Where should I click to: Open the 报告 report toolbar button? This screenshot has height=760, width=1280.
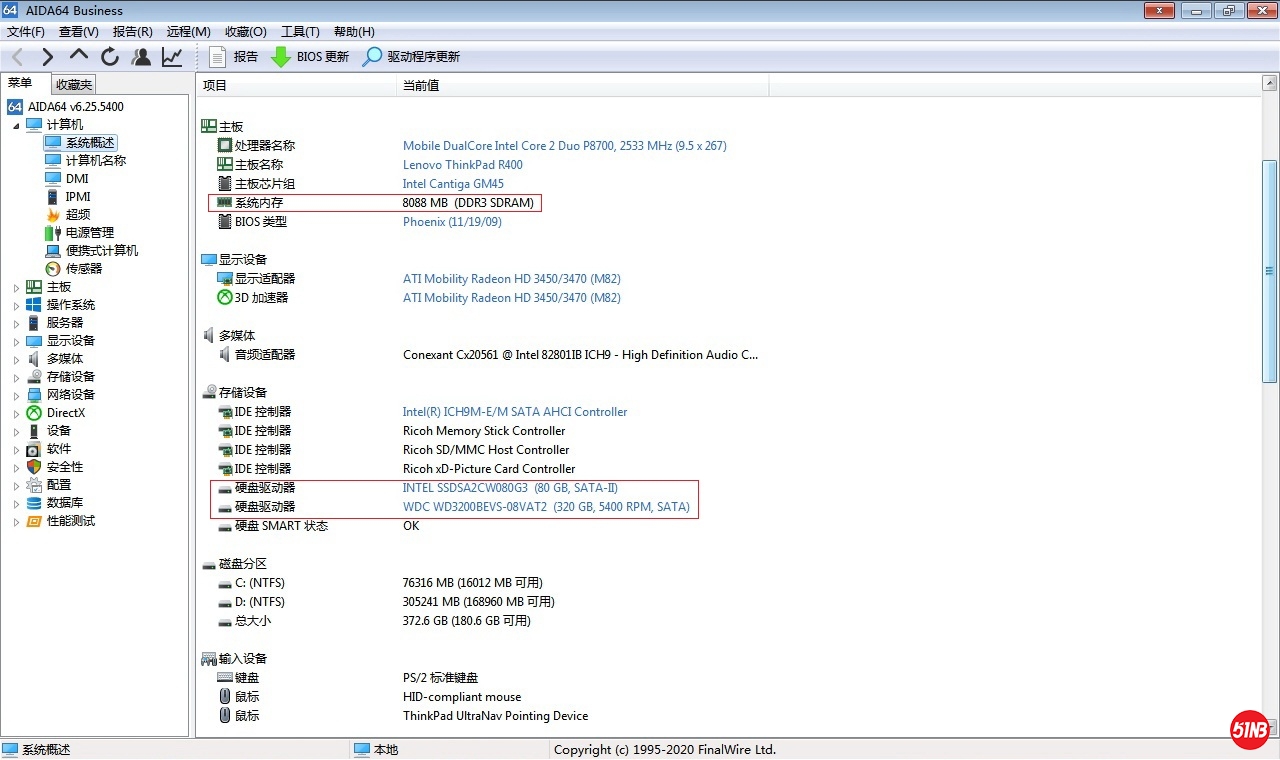click(234, 57)
